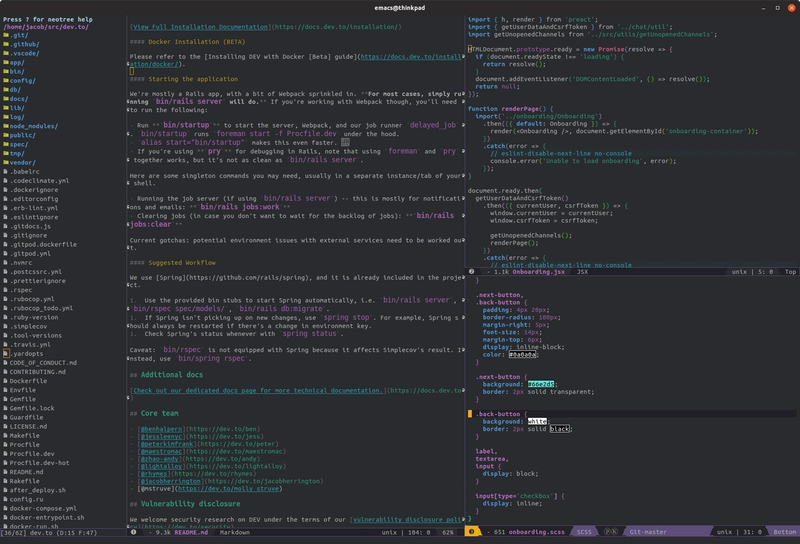Expand the db/ folder in neotree

coord(15,90)
